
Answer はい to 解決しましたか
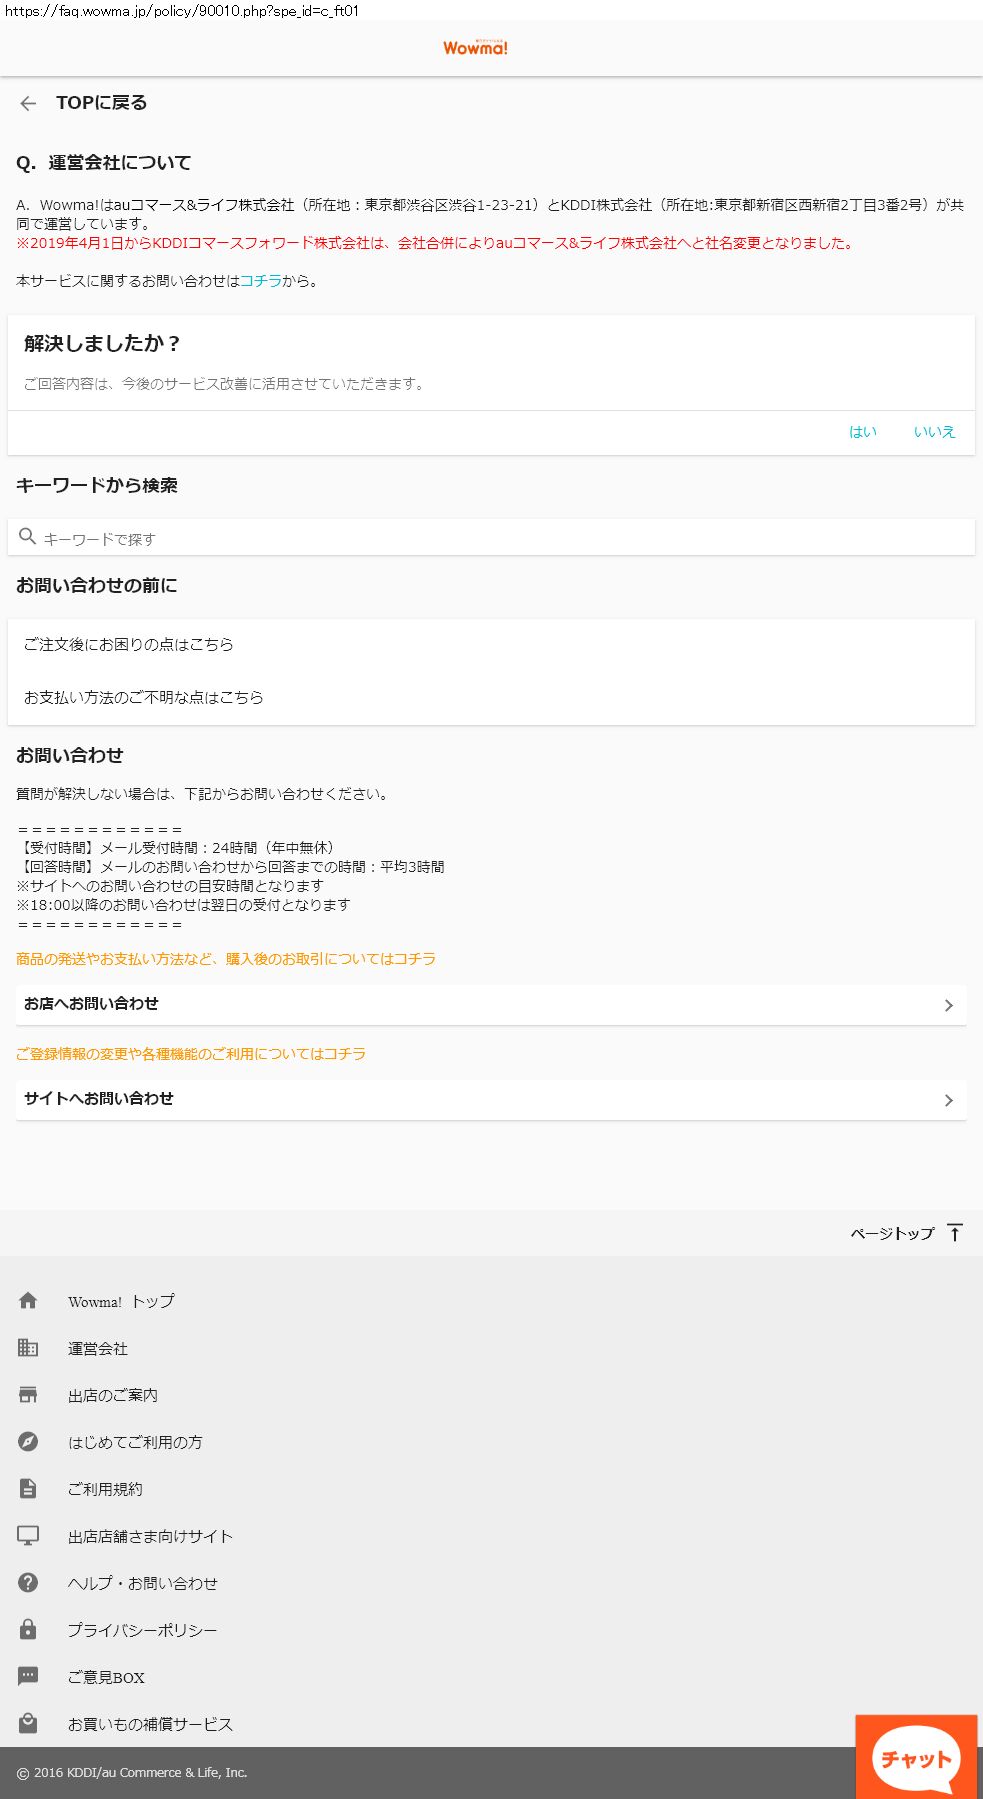tap(862, 432)
